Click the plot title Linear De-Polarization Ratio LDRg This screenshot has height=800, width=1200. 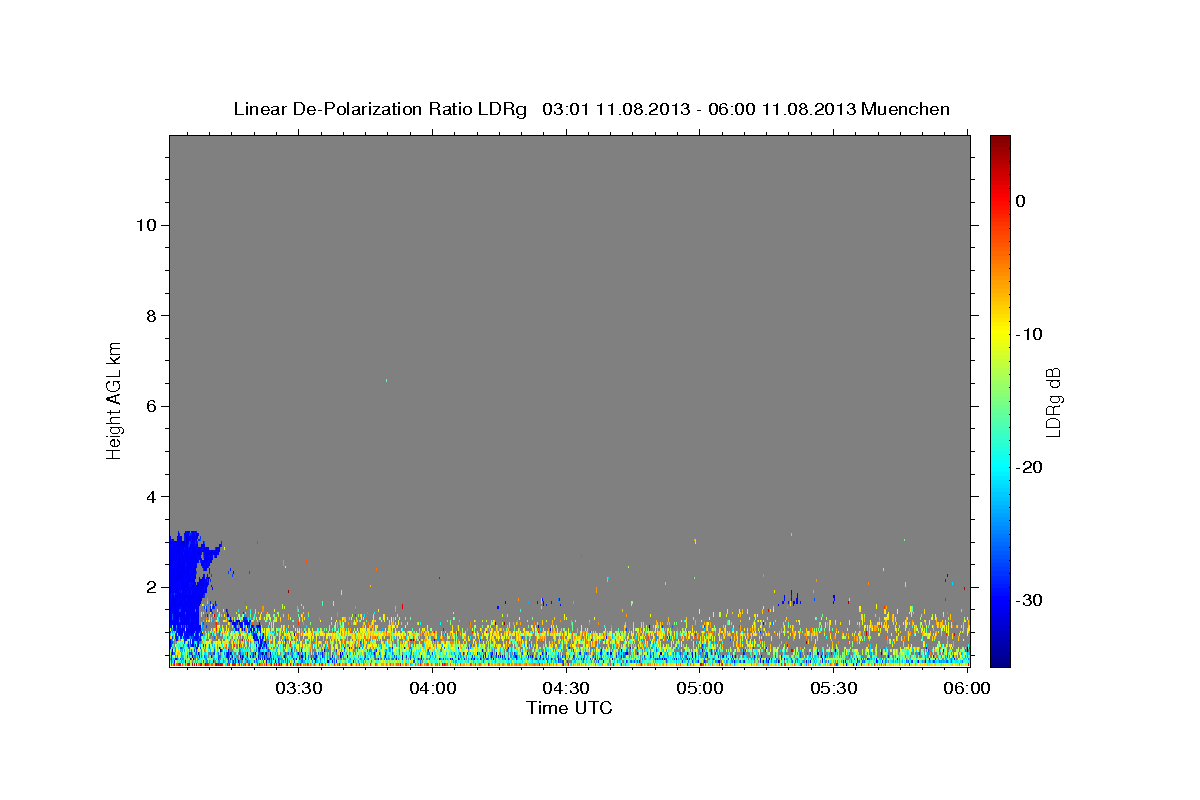point(380,109)
